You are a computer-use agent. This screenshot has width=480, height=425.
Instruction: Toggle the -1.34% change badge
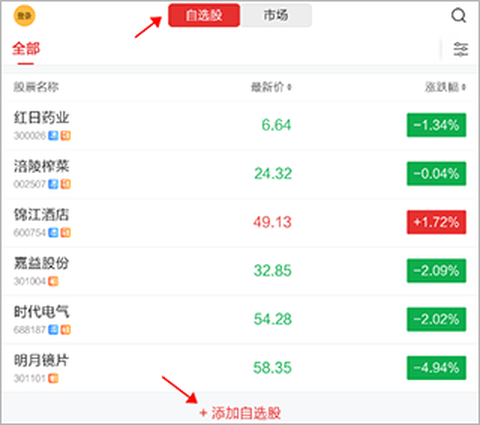coord(436,125)
